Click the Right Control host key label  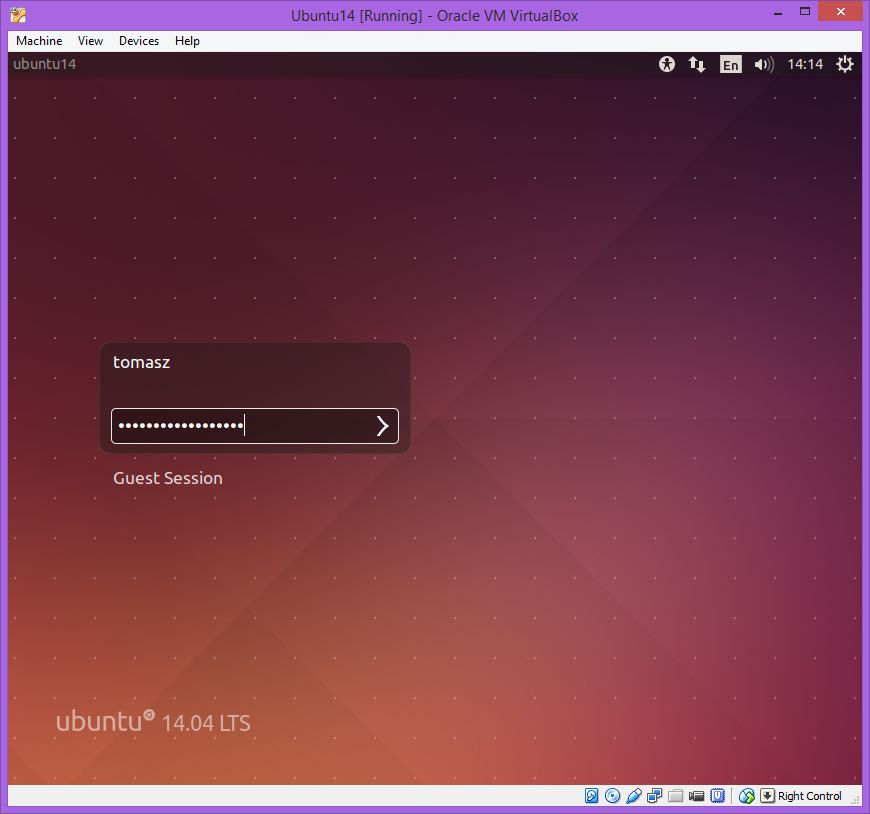[810, 796]
